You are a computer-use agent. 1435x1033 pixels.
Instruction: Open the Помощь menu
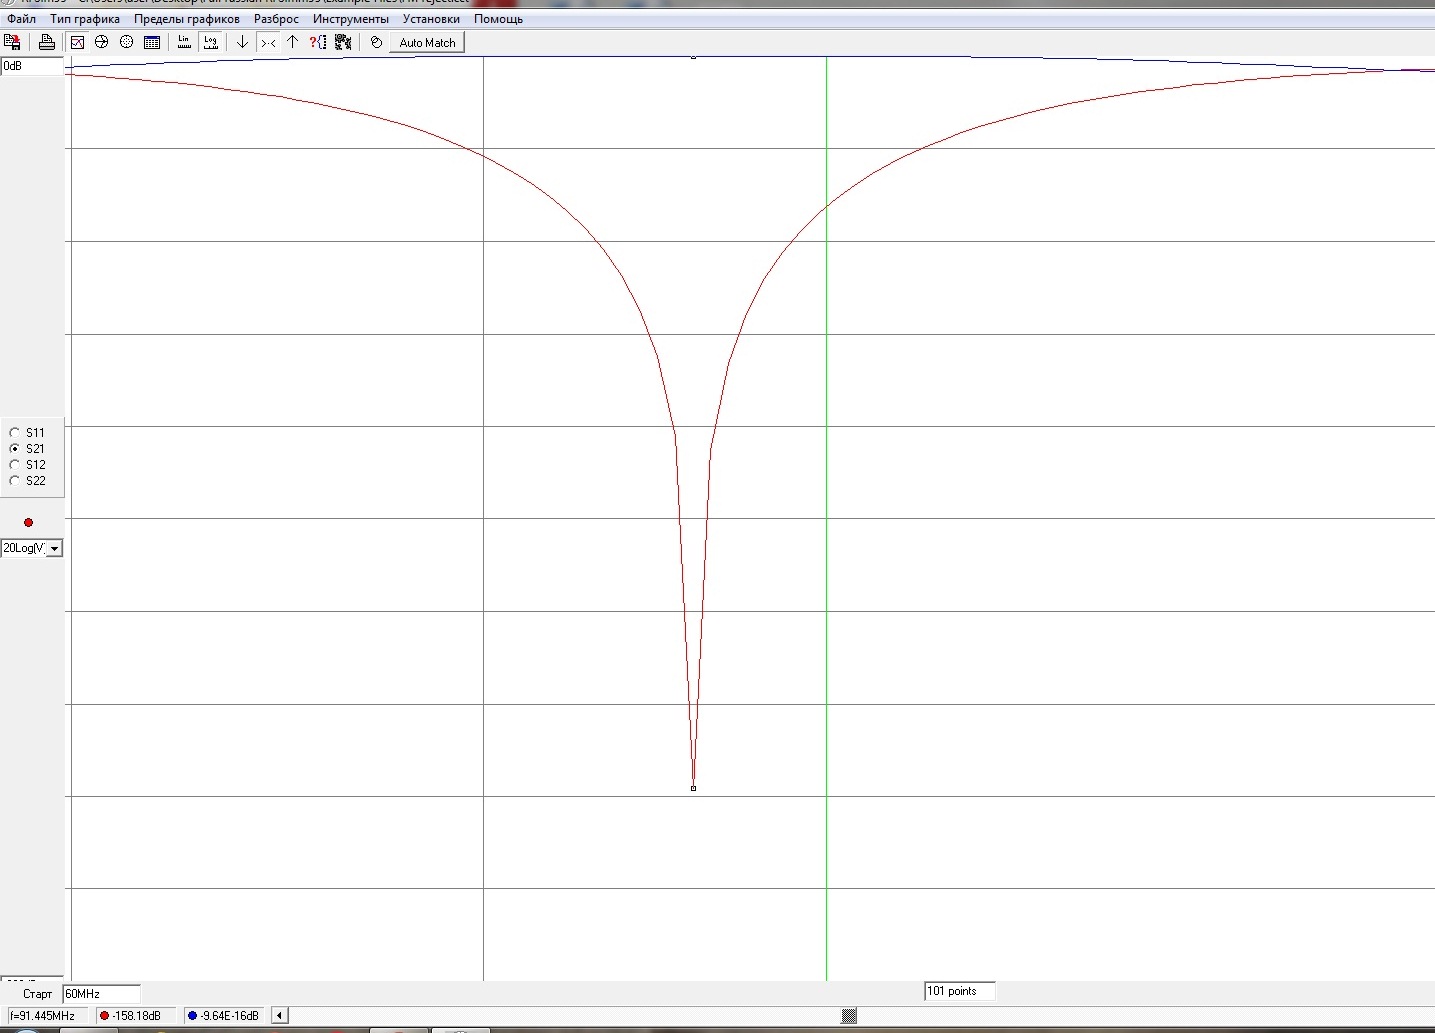[498, 19]
